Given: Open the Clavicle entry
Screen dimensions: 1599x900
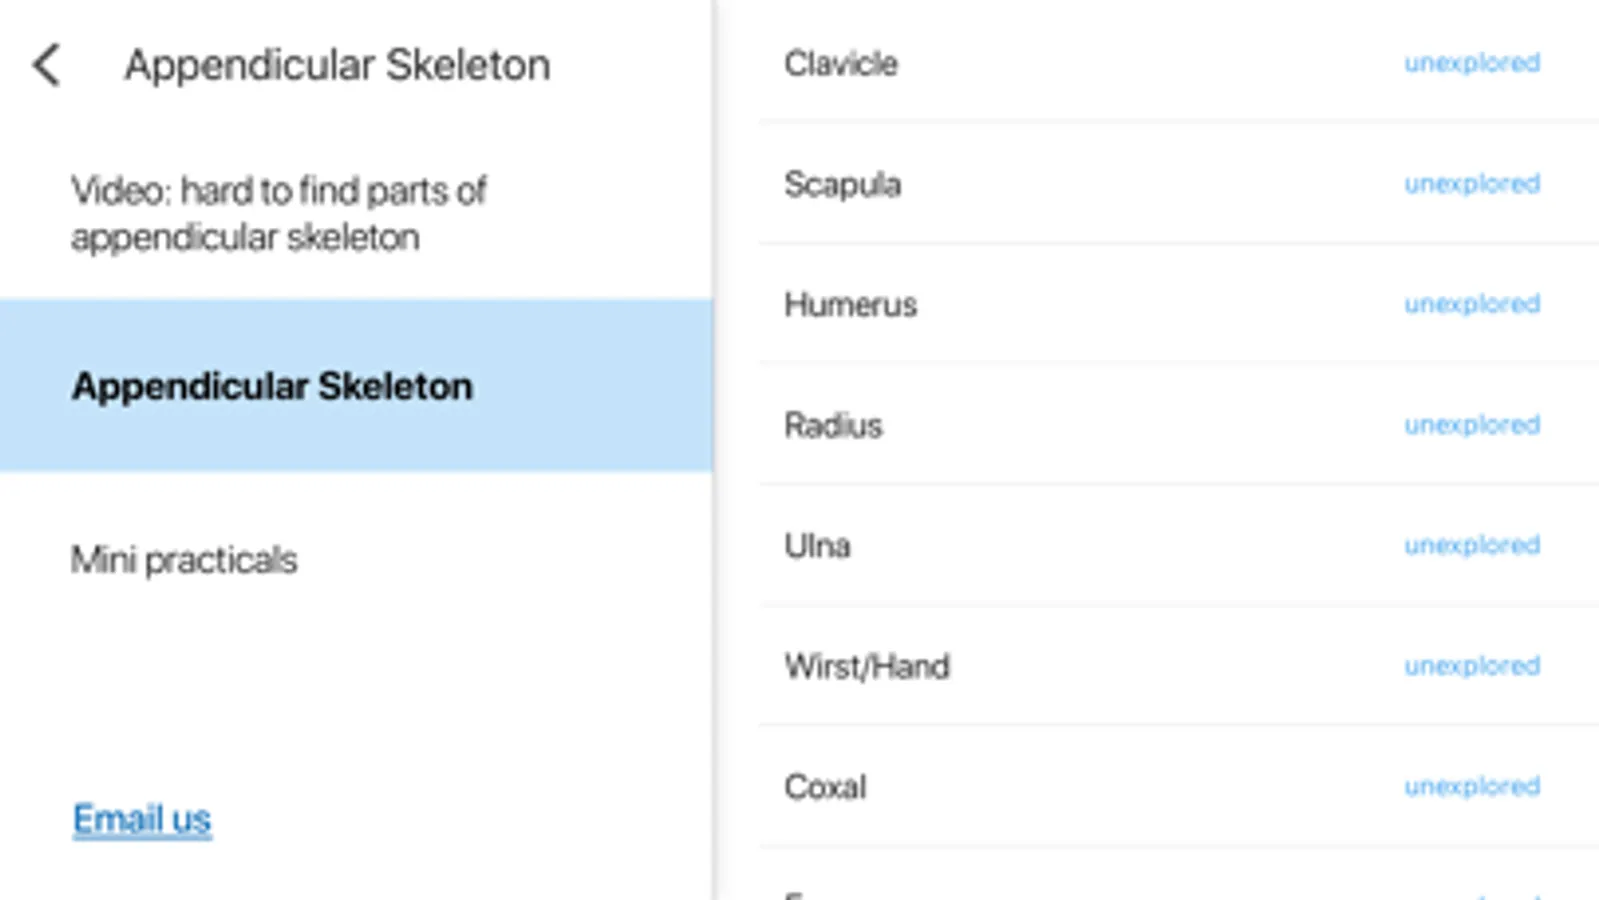Looking at the screenshot, I should click(x=841, y=64).
